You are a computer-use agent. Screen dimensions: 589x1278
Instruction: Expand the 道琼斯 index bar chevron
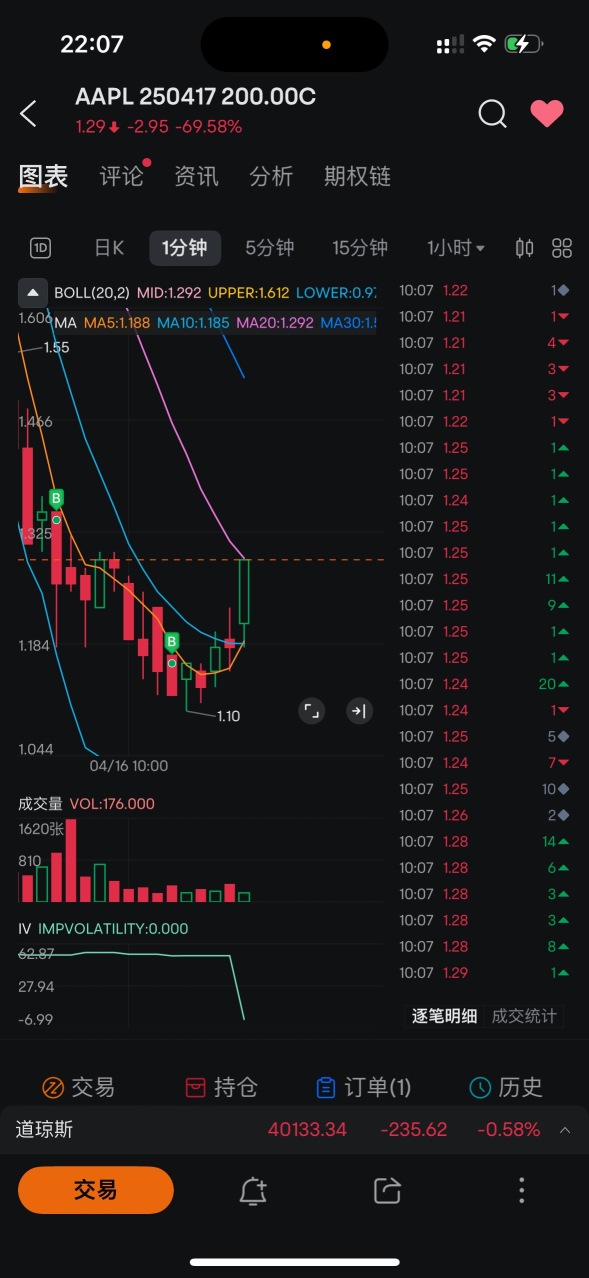pyautogui.click(x=565, y=1130)
